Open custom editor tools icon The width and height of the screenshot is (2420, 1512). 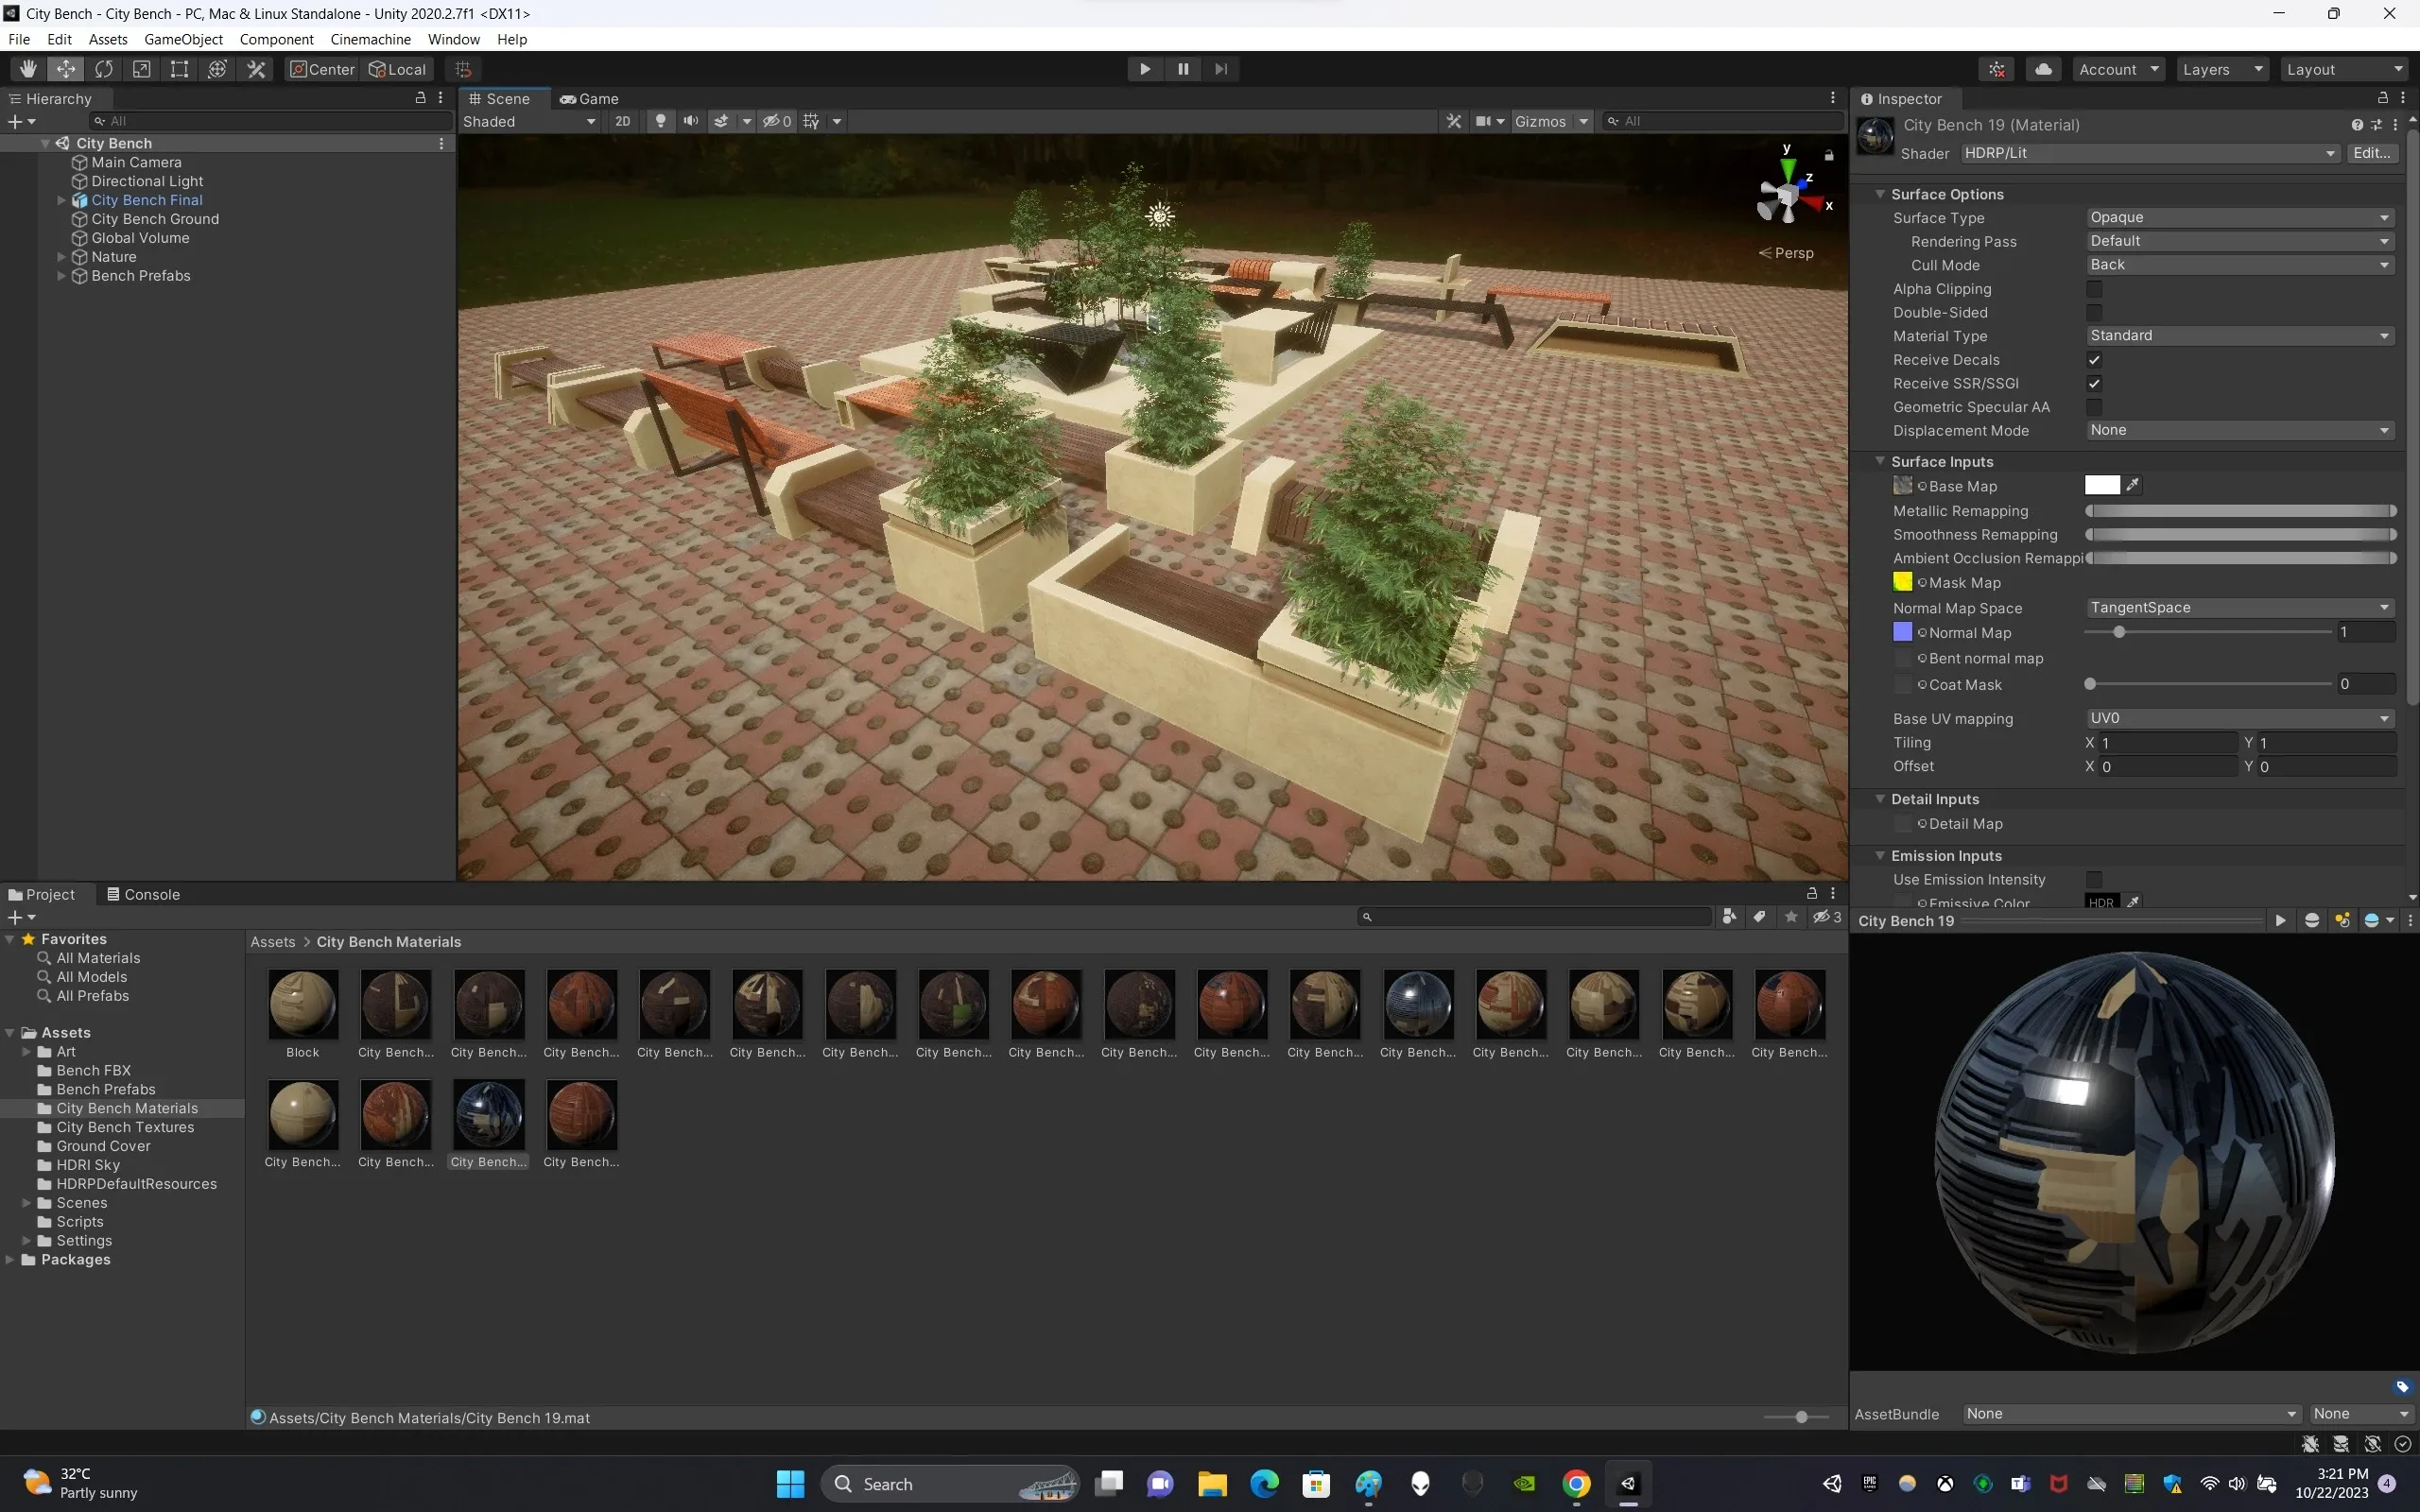(x=257, y=69)
